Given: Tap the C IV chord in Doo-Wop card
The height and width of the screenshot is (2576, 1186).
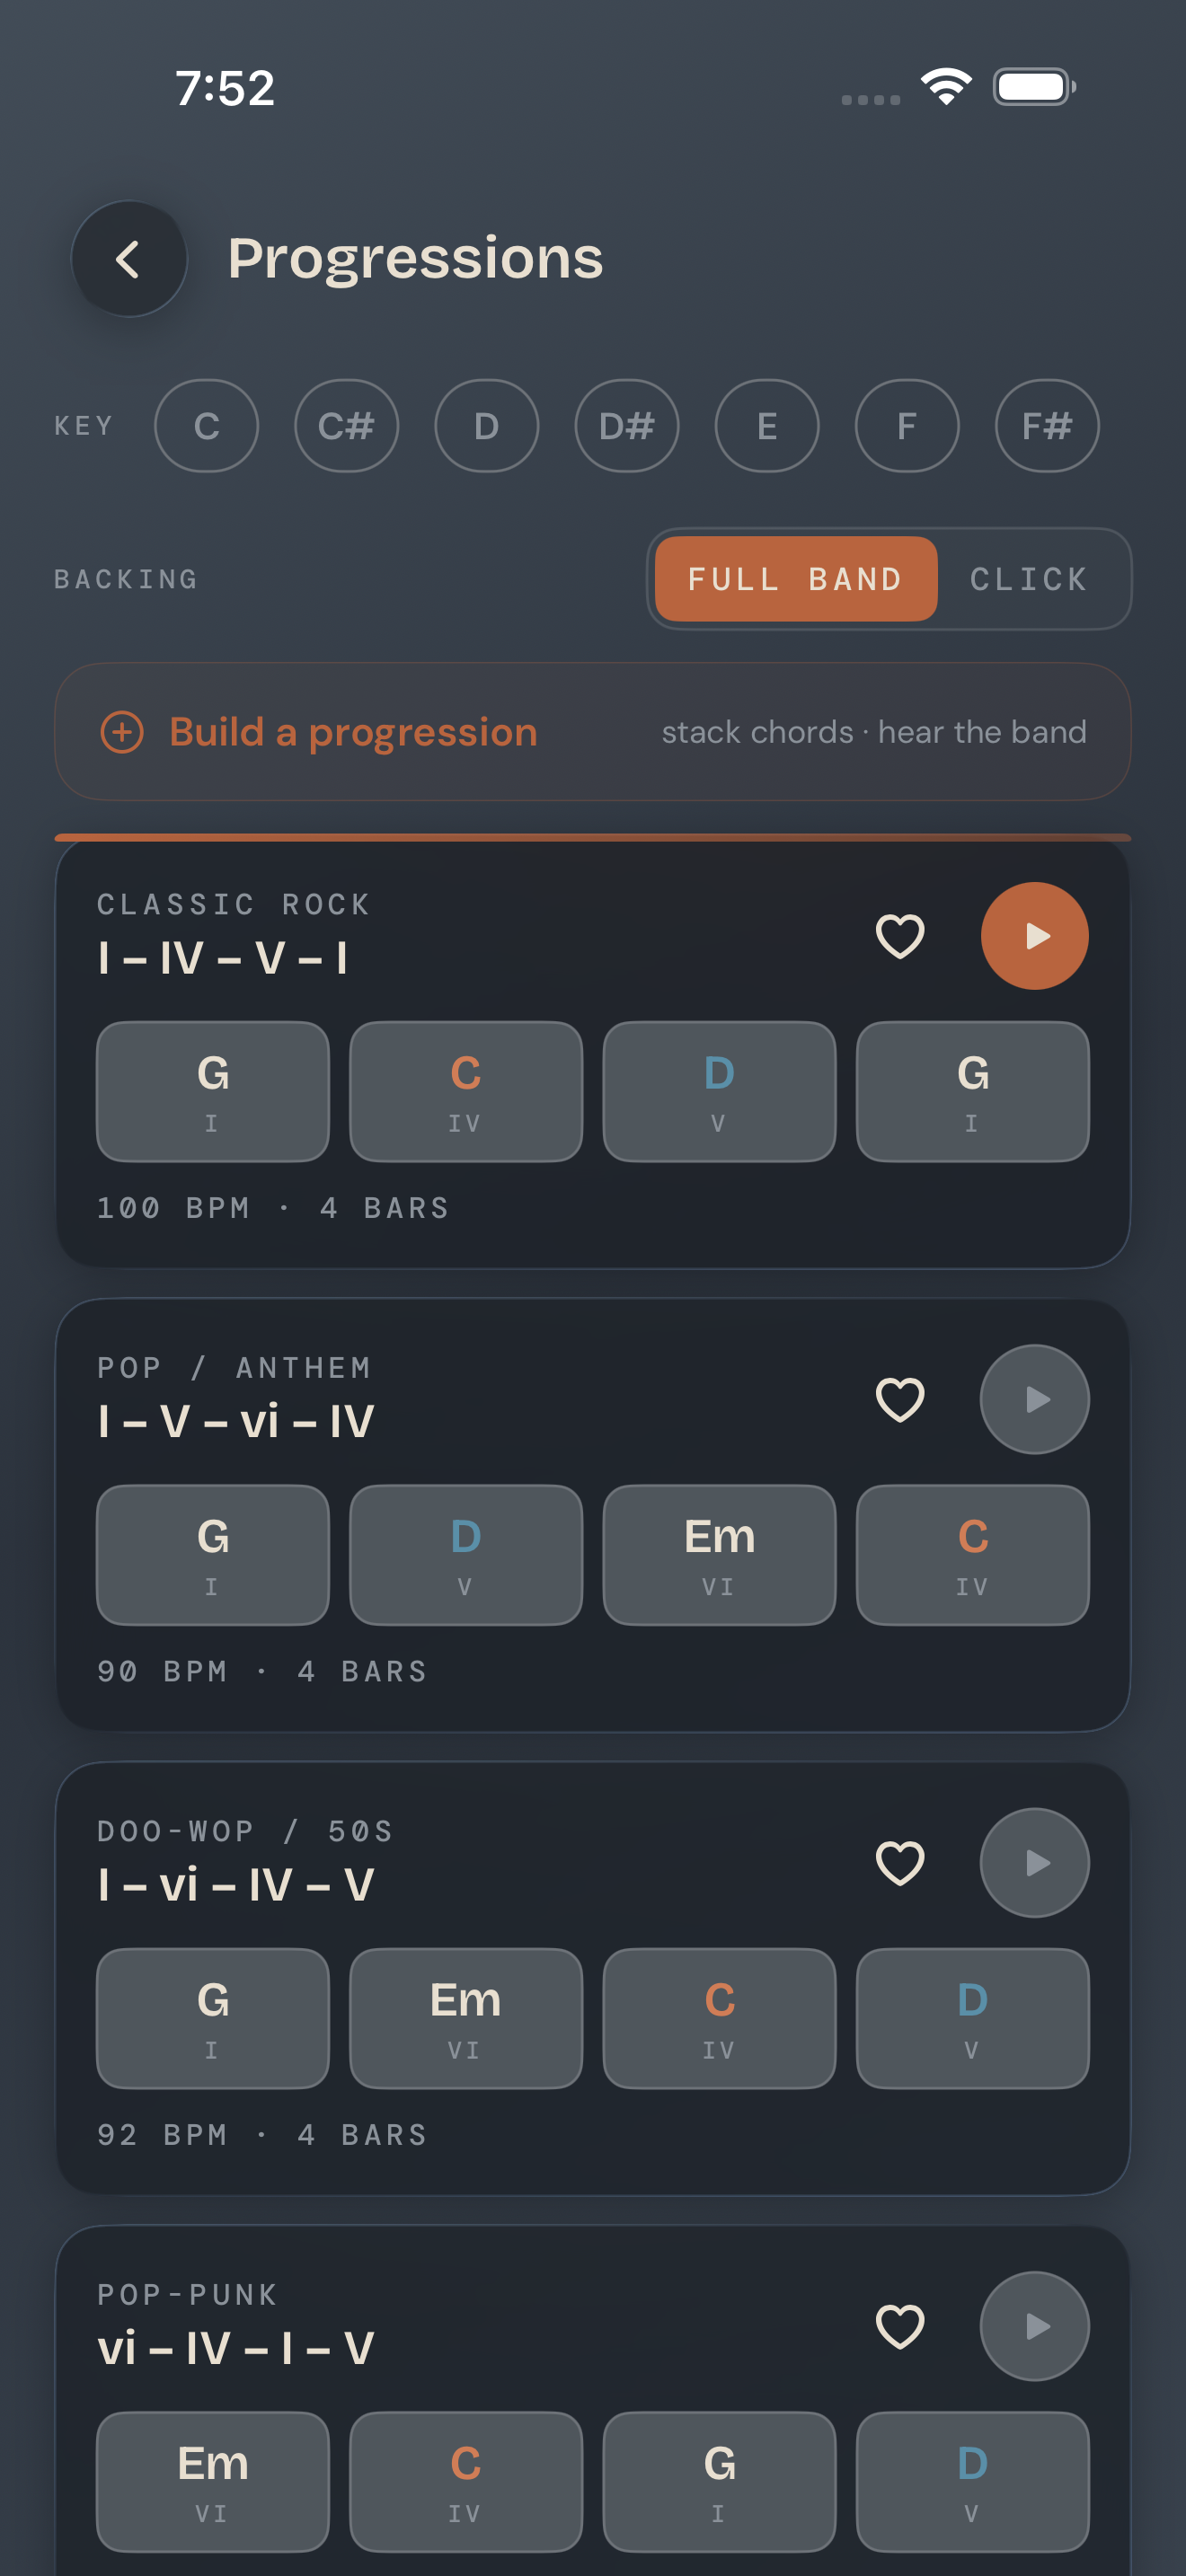Looking at the screenshot, I should pyautogui.click(x=719, y=2019).
